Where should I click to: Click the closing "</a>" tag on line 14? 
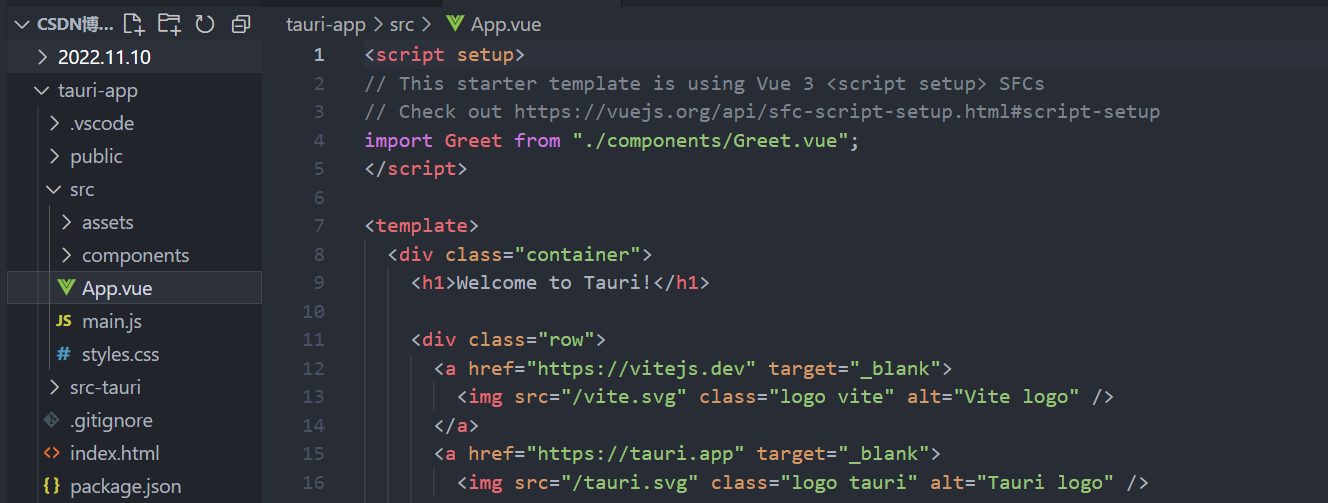click(x=457, y=426)
